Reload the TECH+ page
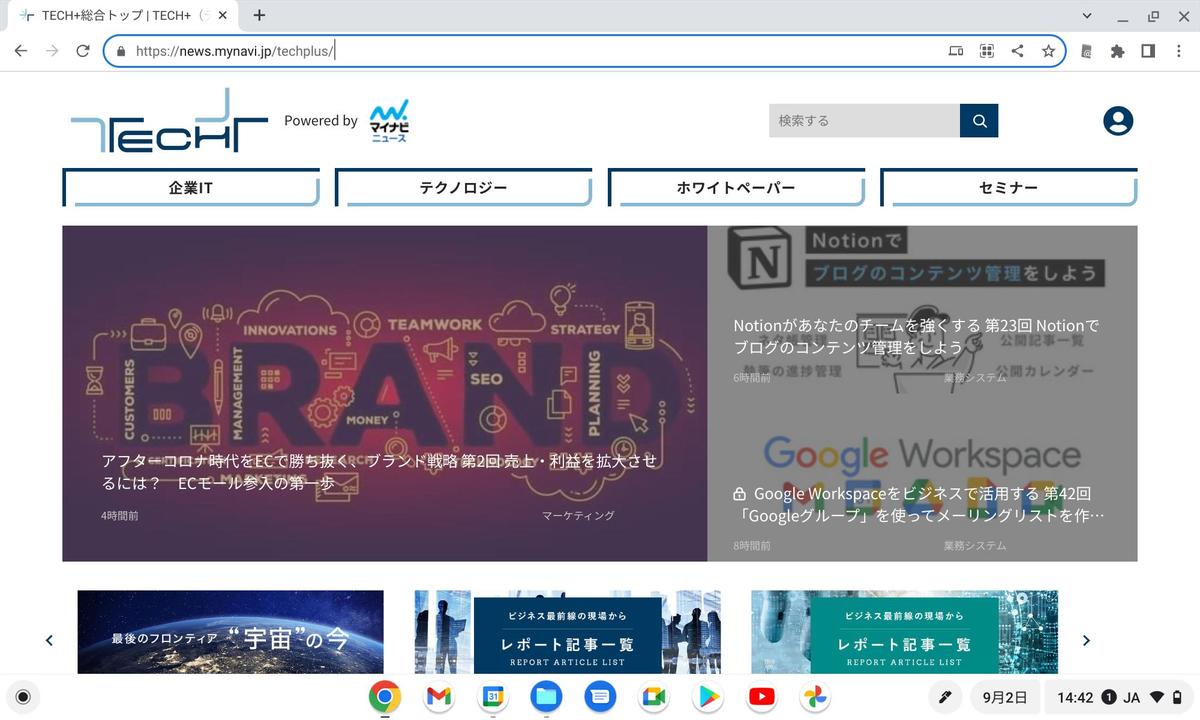 [83, 51]
